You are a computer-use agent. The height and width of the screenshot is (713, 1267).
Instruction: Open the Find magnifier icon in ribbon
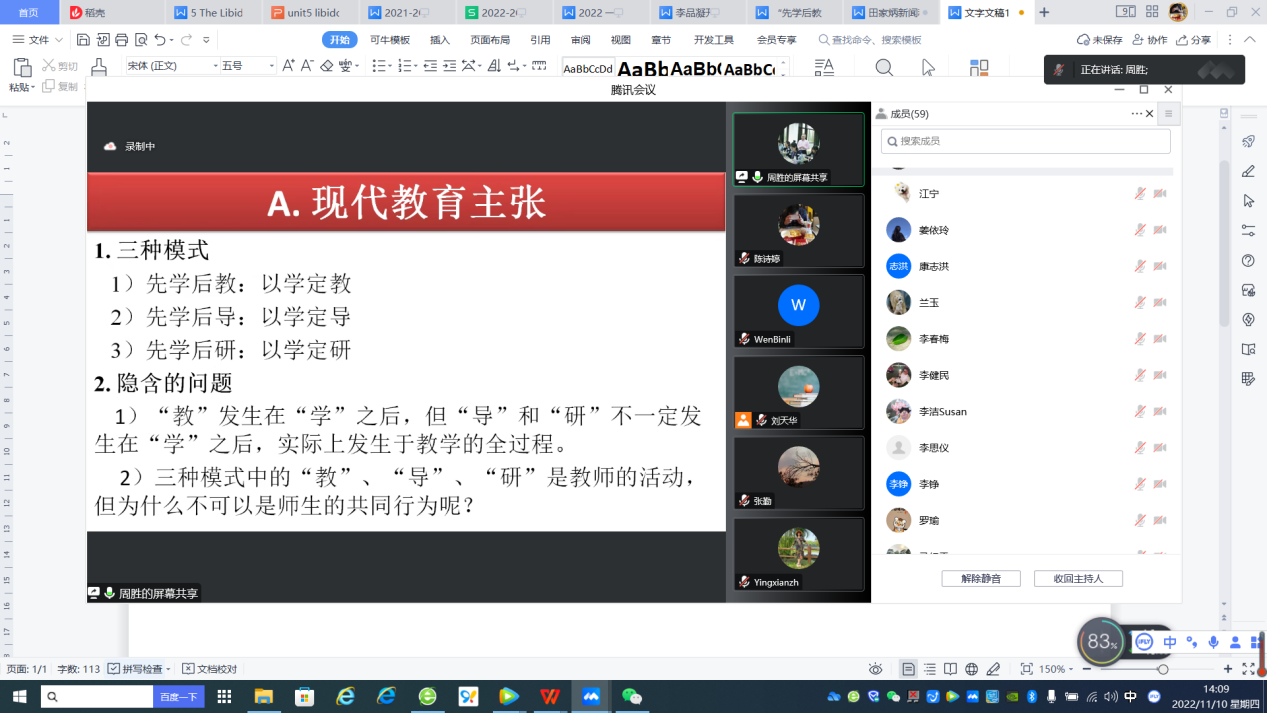[884, 68]
